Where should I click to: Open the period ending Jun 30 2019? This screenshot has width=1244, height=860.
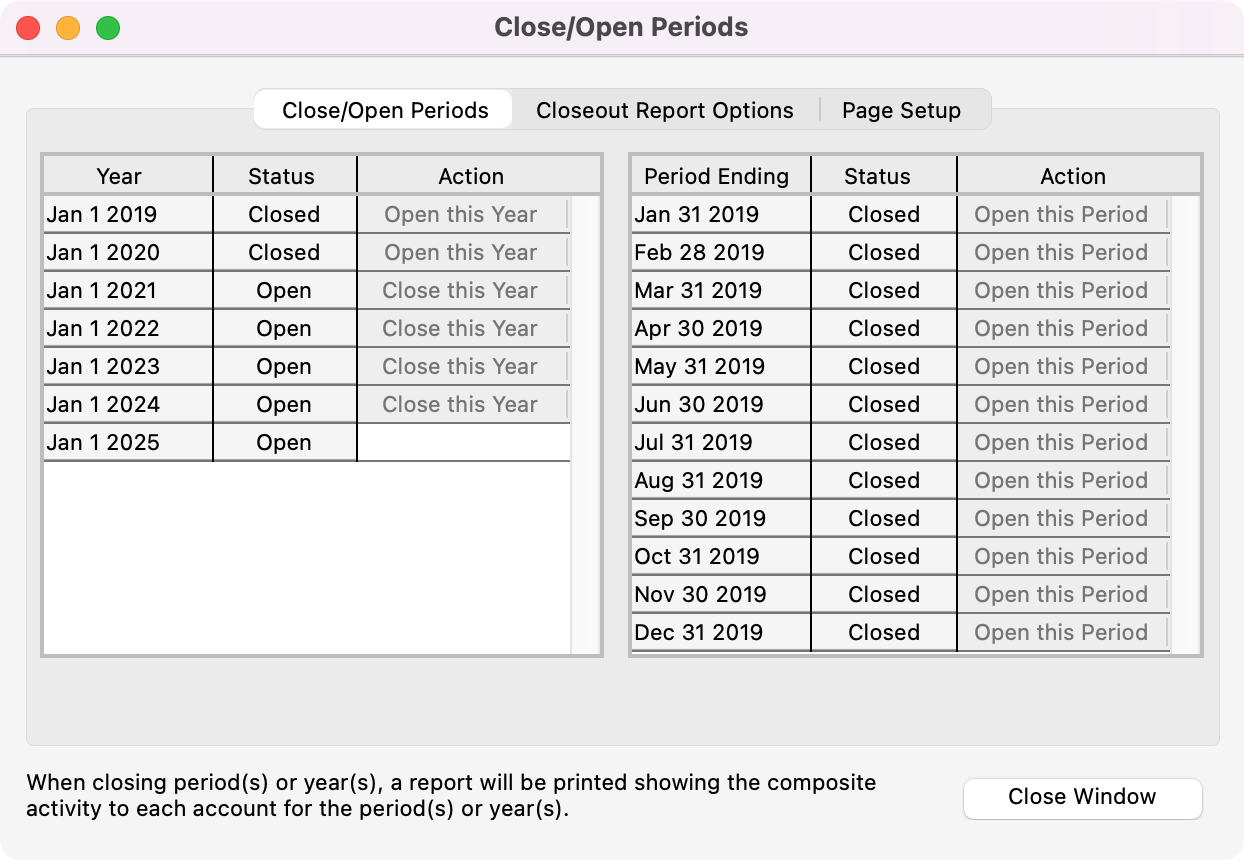pyautogui.click(x=1061, y=405)
